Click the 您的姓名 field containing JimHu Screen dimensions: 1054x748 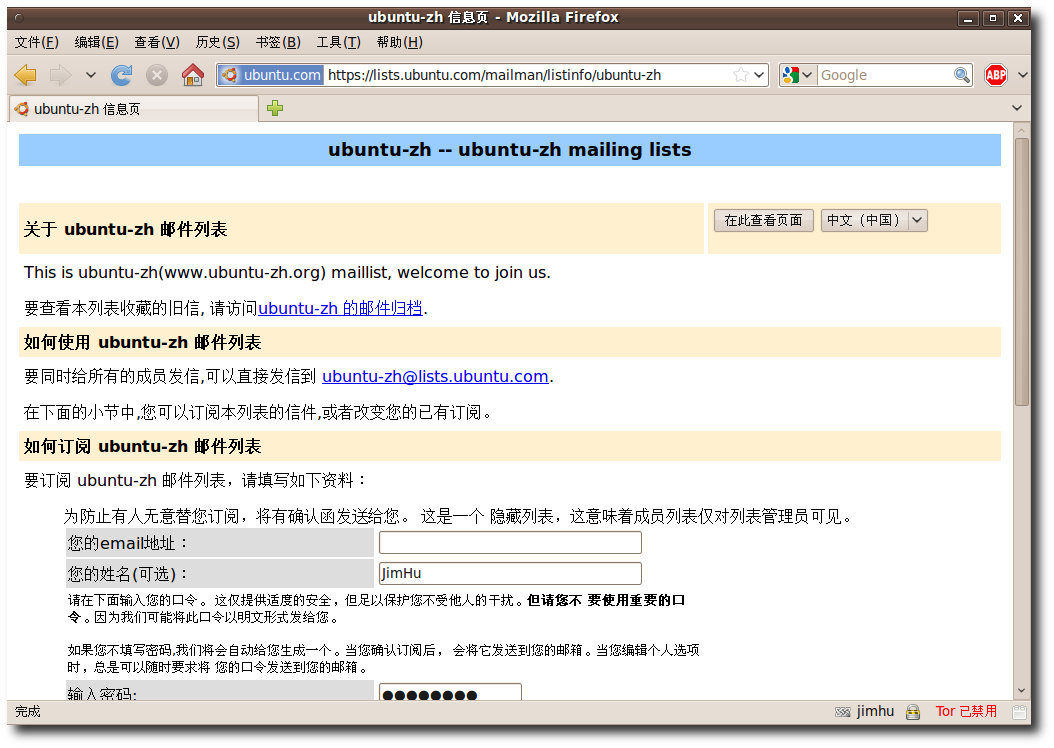tap(510, 573)
